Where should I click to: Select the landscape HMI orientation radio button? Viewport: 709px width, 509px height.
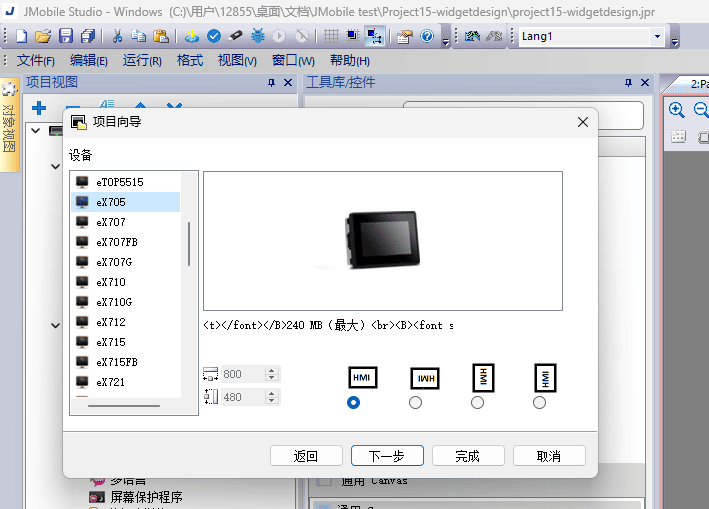pyautogui.click(x=352, y=402)
